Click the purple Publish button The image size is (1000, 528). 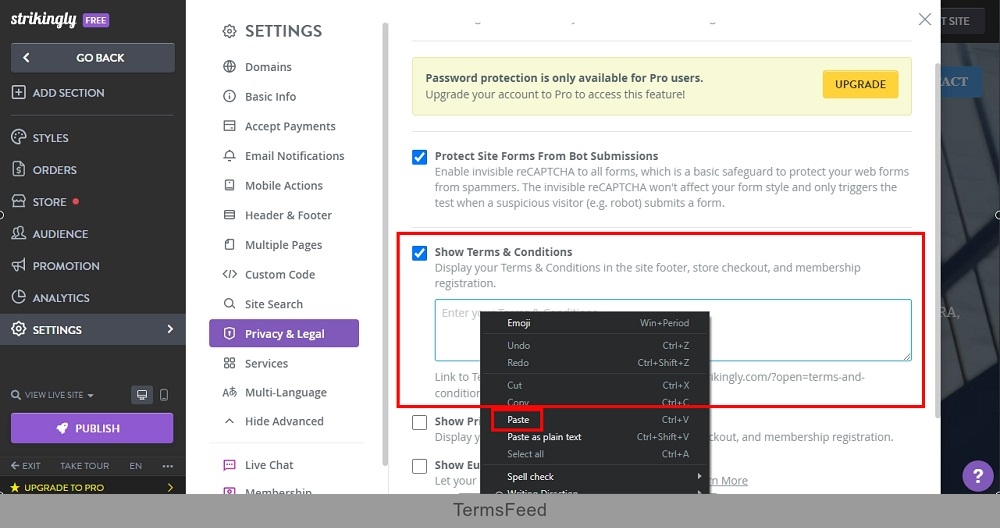click(92, 428)
